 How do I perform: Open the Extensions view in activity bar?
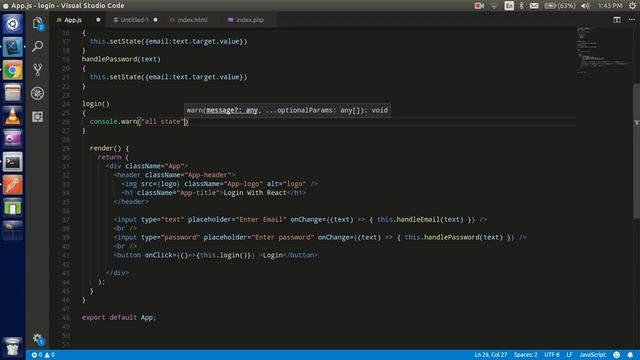[x=38, y=117]
